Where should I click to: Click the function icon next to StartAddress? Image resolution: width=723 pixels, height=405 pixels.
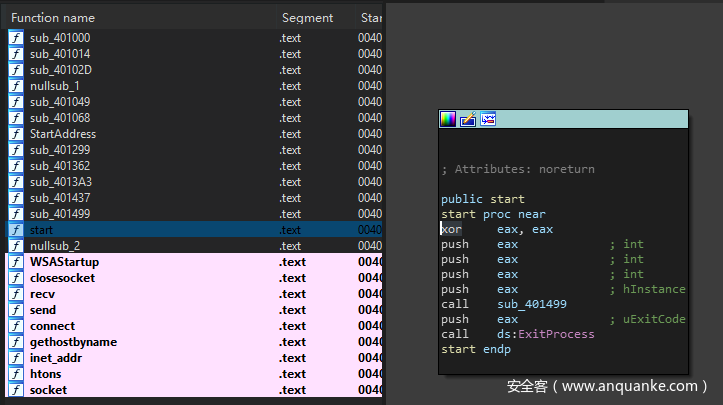click(x=17, y=134)
